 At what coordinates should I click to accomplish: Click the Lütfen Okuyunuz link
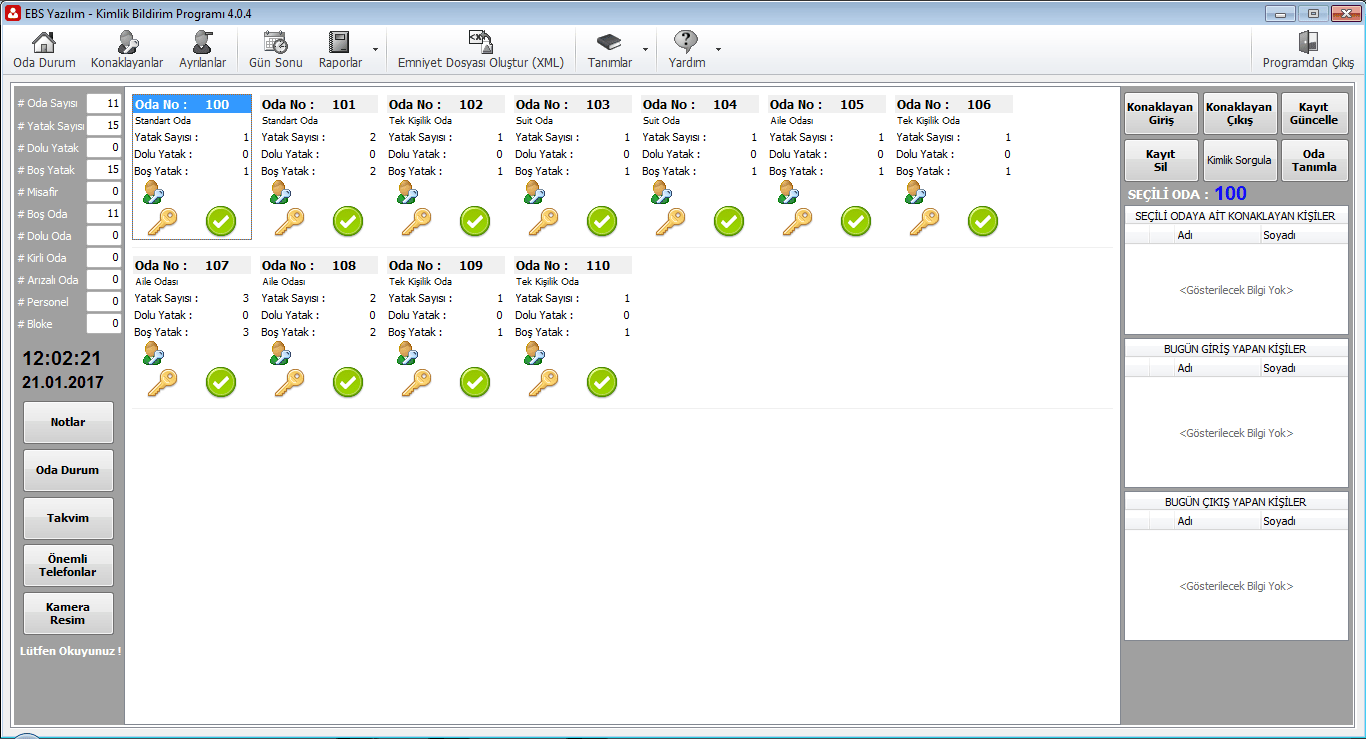(71, 651)
